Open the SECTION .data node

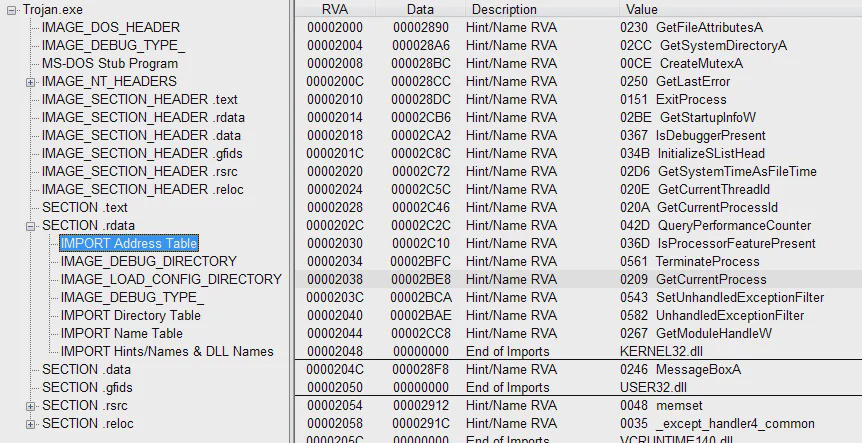pos(86,369)
